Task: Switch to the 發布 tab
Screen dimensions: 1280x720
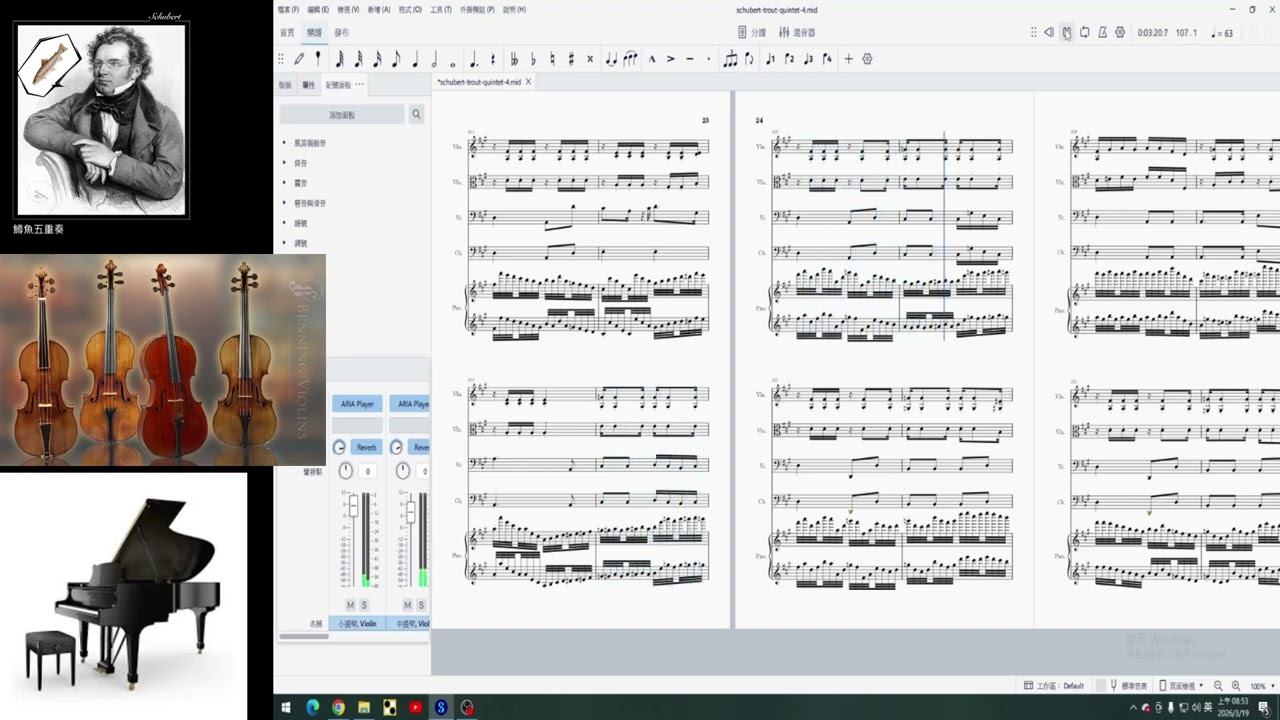Action: [x=342, y=33]
